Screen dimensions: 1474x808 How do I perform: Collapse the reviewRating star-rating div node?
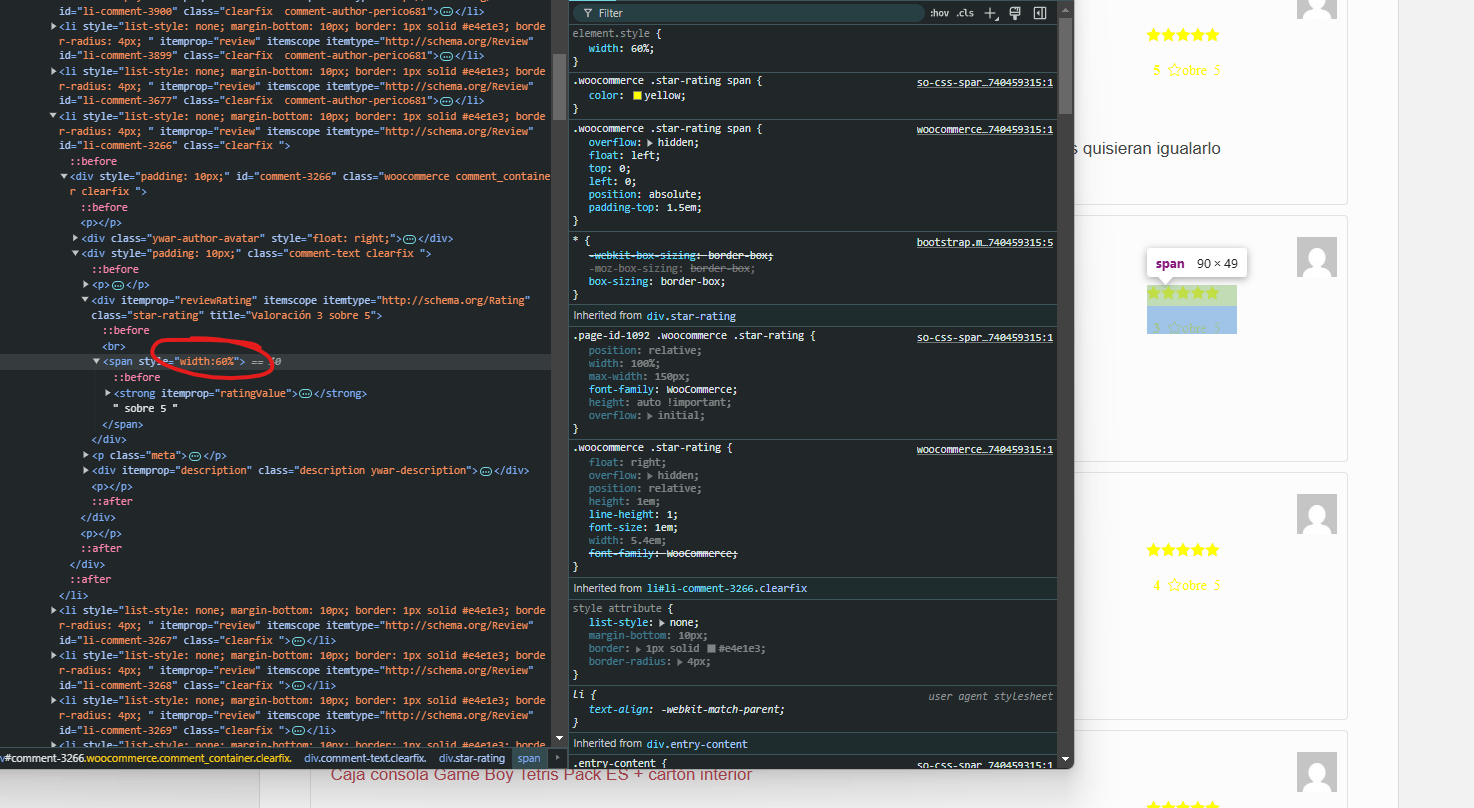click(x=86, y=300)
